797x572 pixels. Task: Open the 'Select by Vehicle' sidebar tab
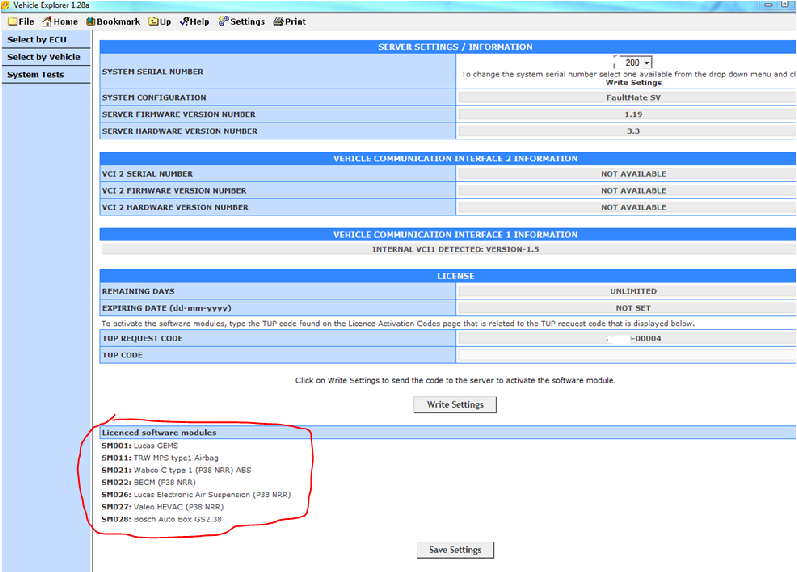(45, 57)
